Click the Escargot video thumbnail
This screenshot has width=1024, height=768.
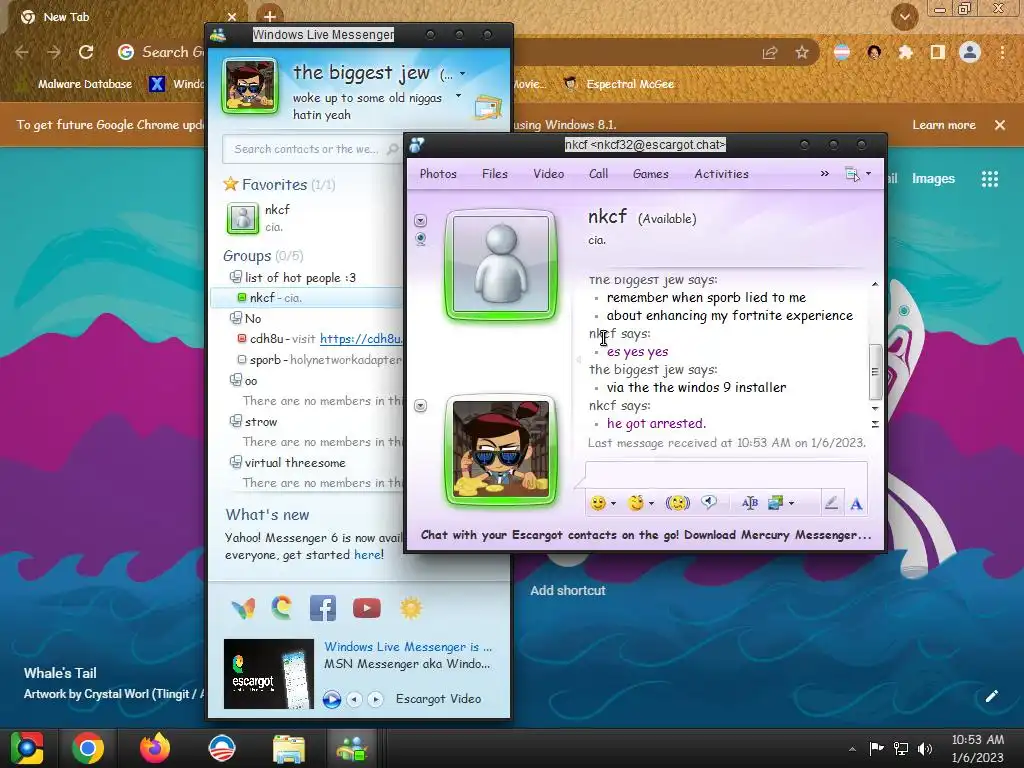[x=268, y=674]
